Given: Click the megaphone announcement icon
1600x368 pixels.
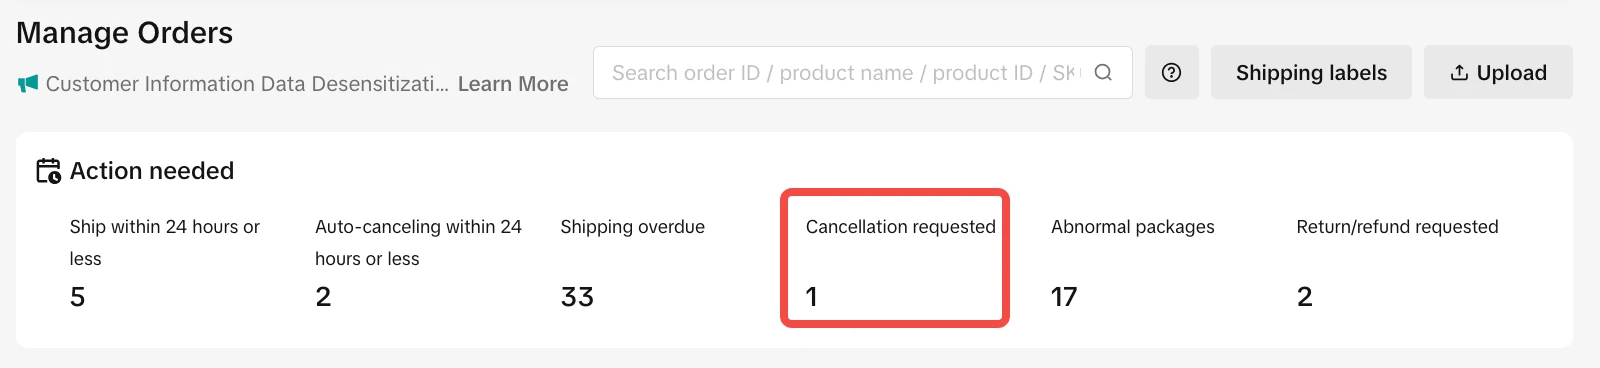Looking at the screenshot, I should pos(28,84).
